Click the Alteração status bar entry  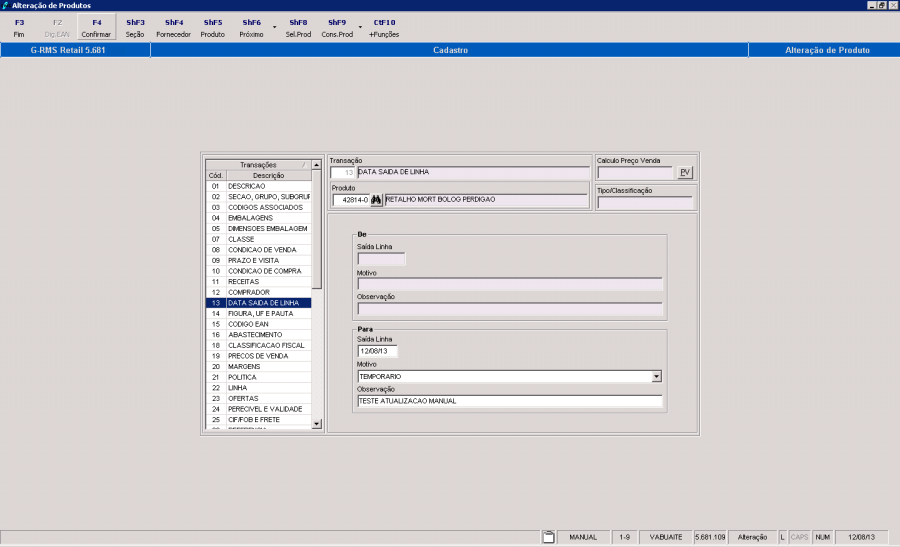coord(752,537)
